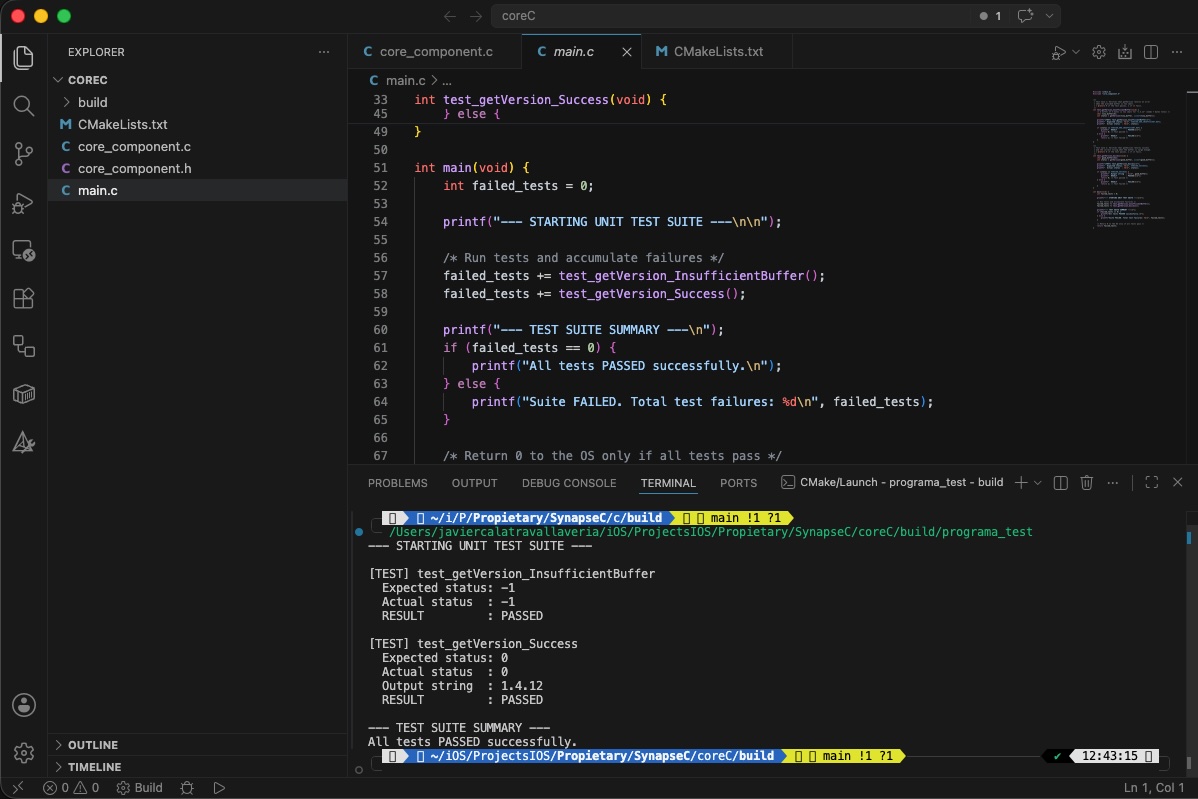Click the launch play icon in status bar
The height and width of the screenshot is (799, 1198).
click(x=219, y=788)
